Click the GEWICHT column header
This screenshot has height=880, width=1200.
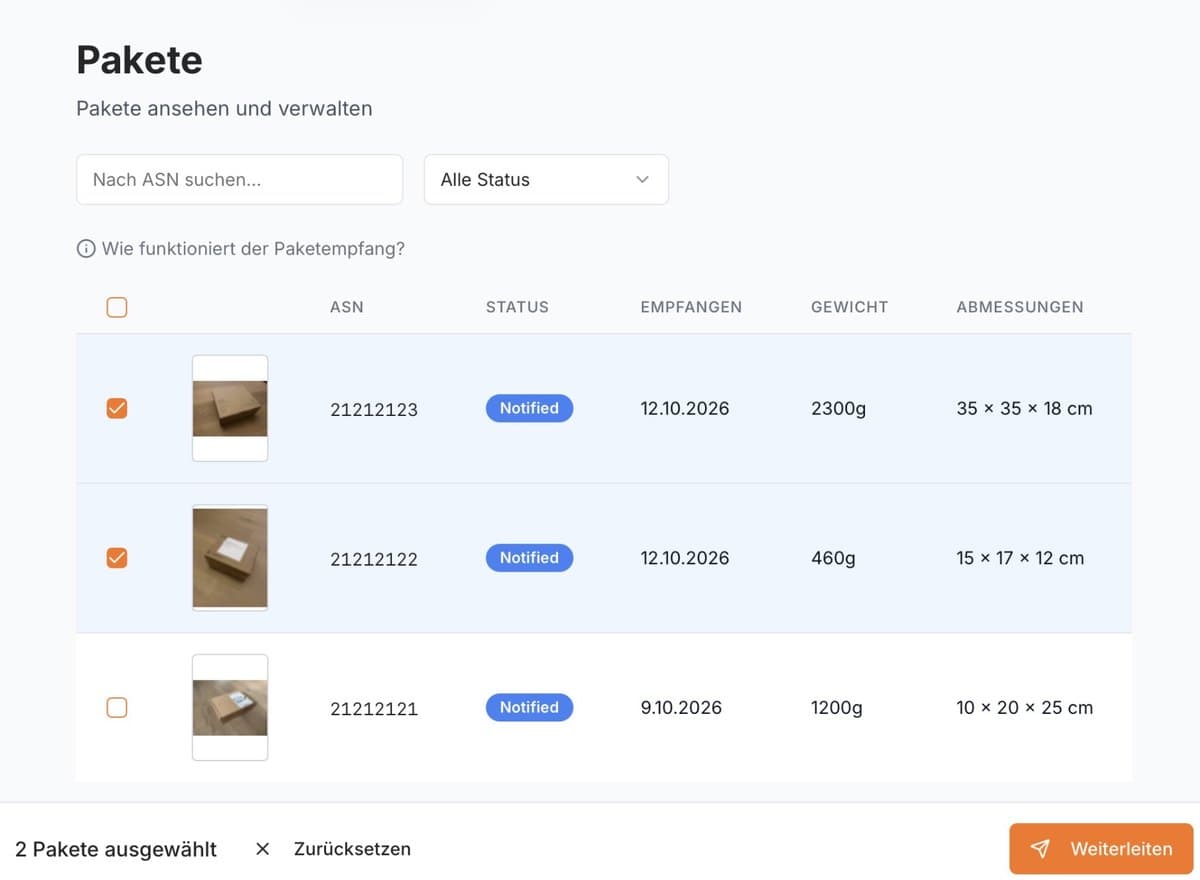tap(849, 307)
